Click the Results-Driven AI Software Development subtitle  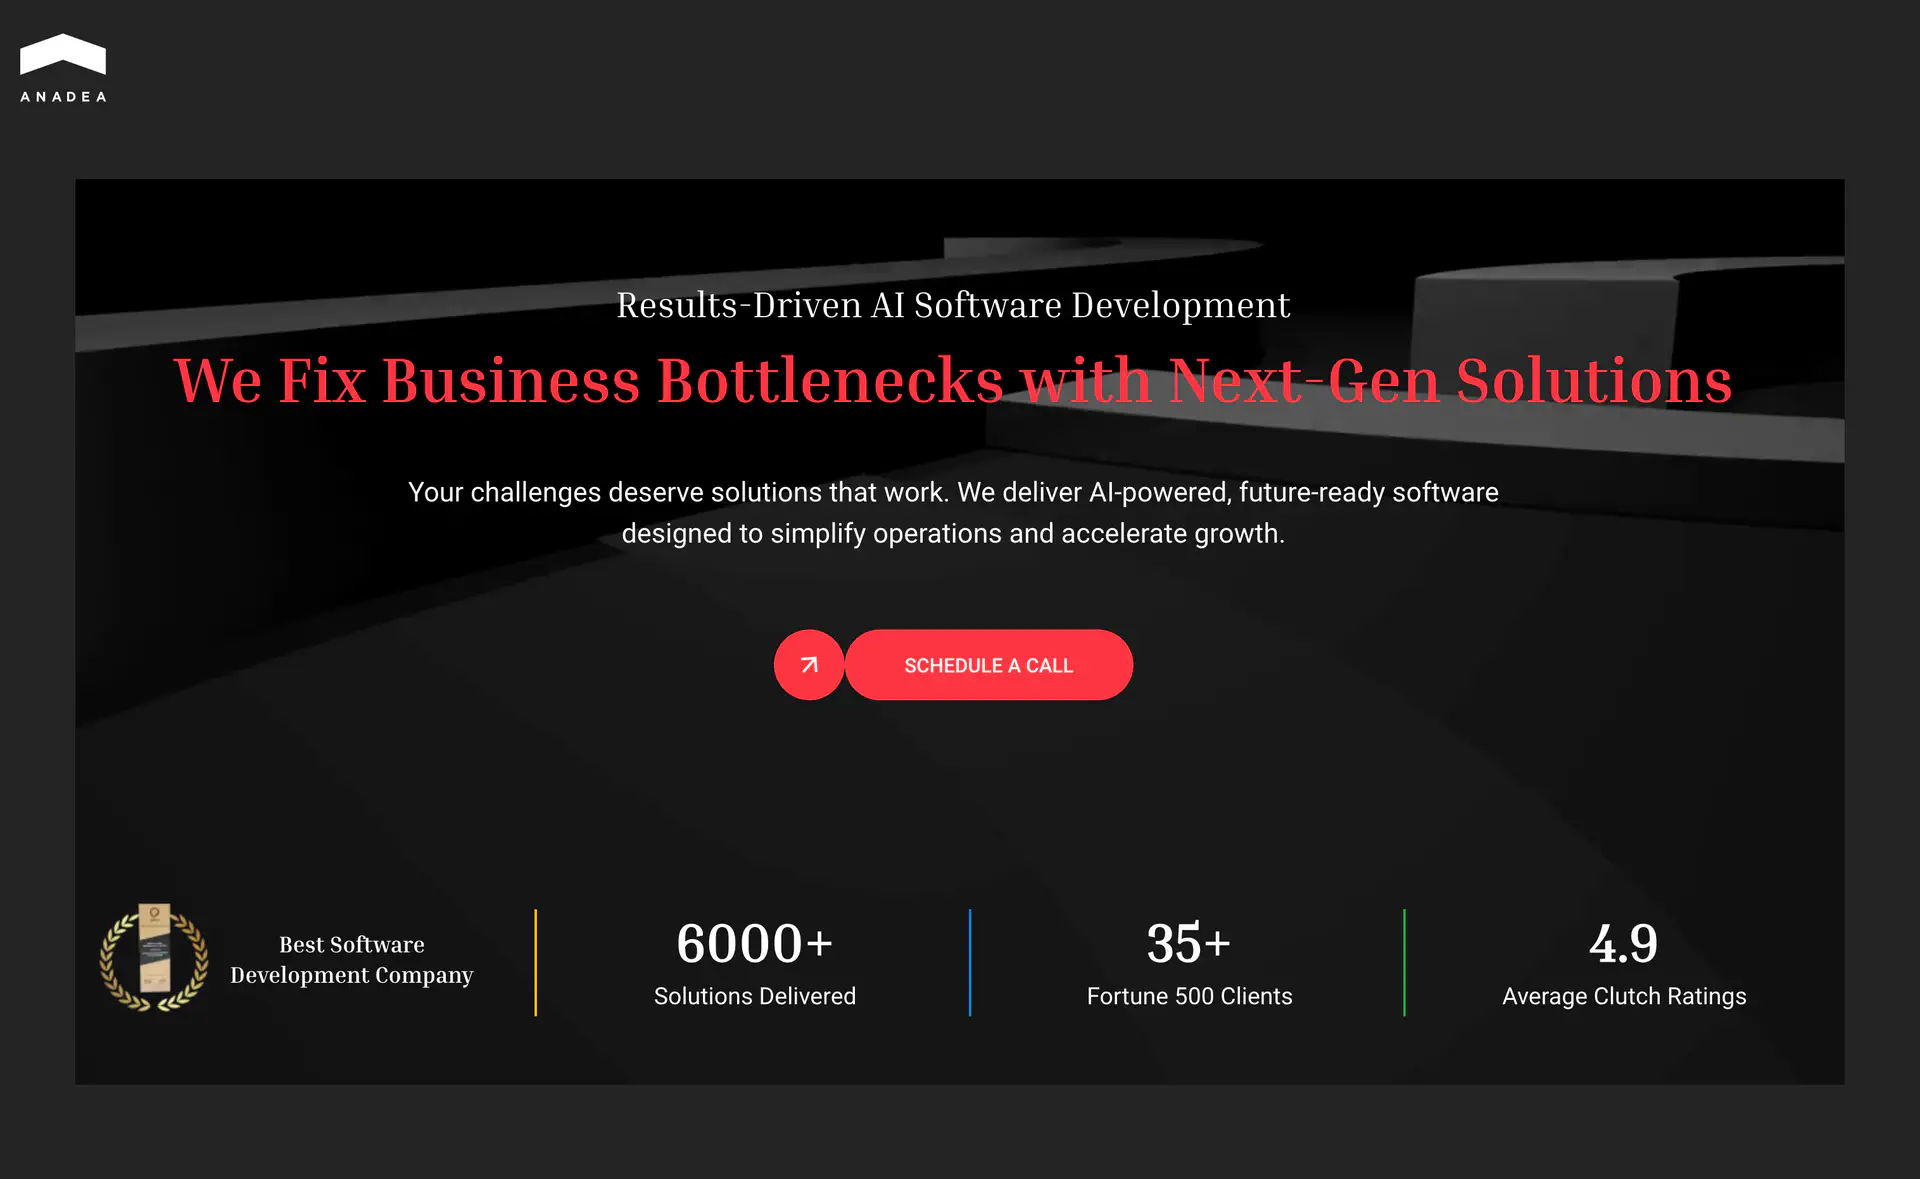click(952, 305)
